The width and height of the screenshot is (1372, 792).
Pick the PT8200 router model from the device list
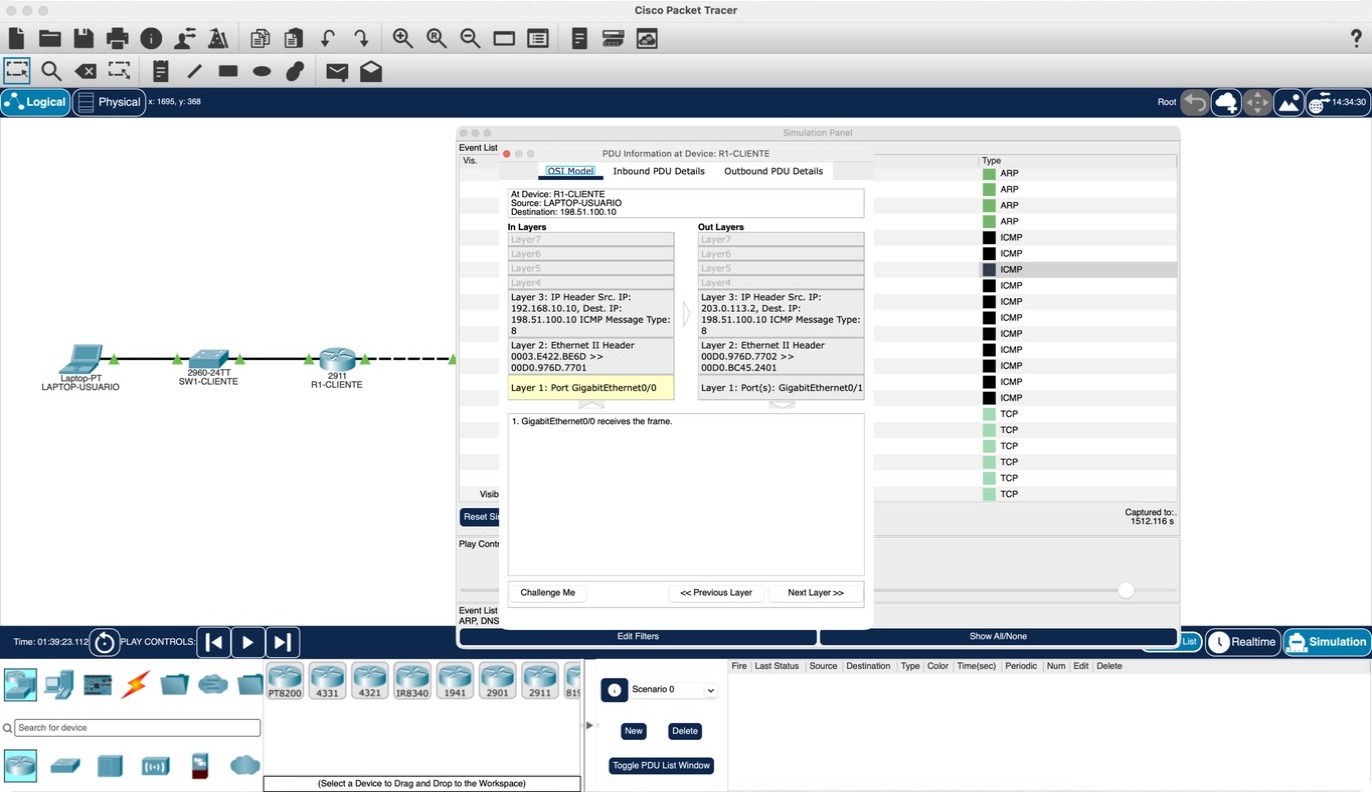[x=285, y=680]
